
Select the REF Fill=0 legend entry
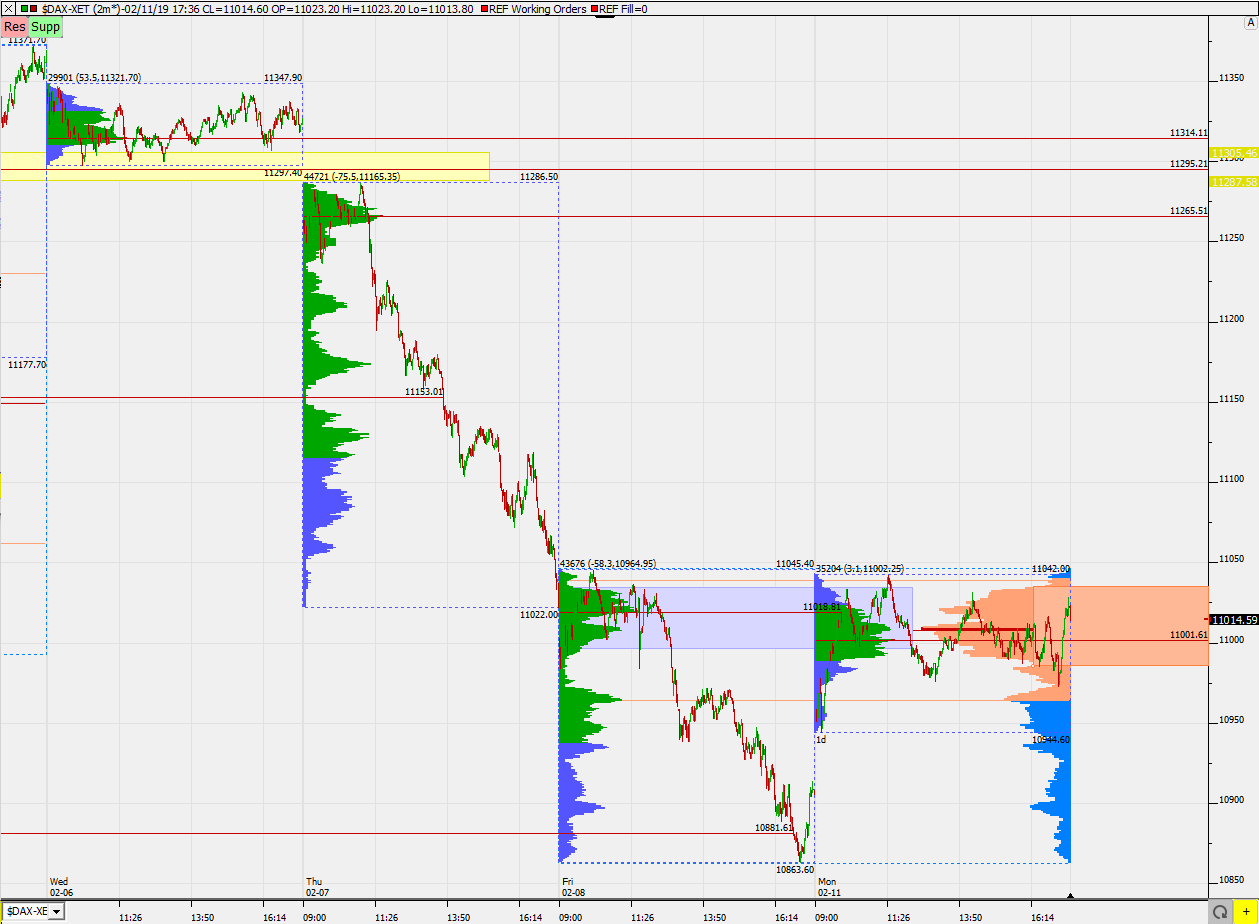click(623, 9)
